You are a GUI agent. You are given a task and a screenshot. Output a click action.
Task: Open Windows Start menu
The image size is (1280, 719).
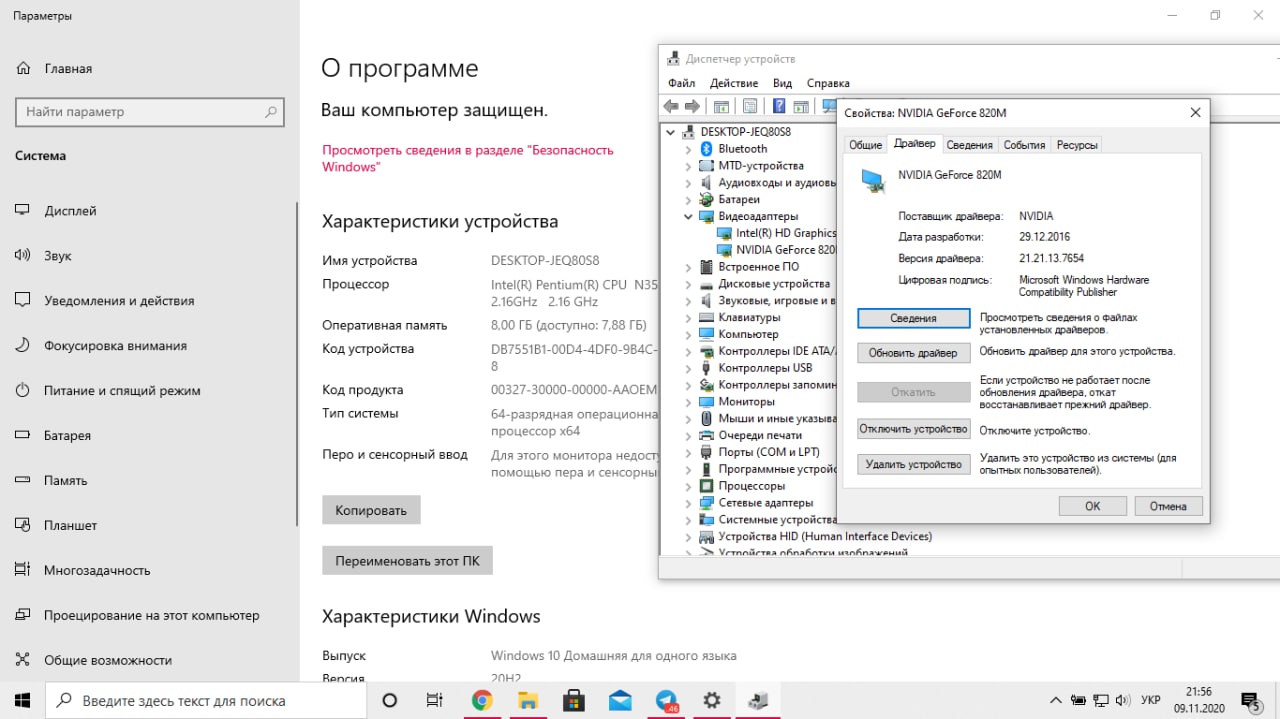(x=23, y=700)
